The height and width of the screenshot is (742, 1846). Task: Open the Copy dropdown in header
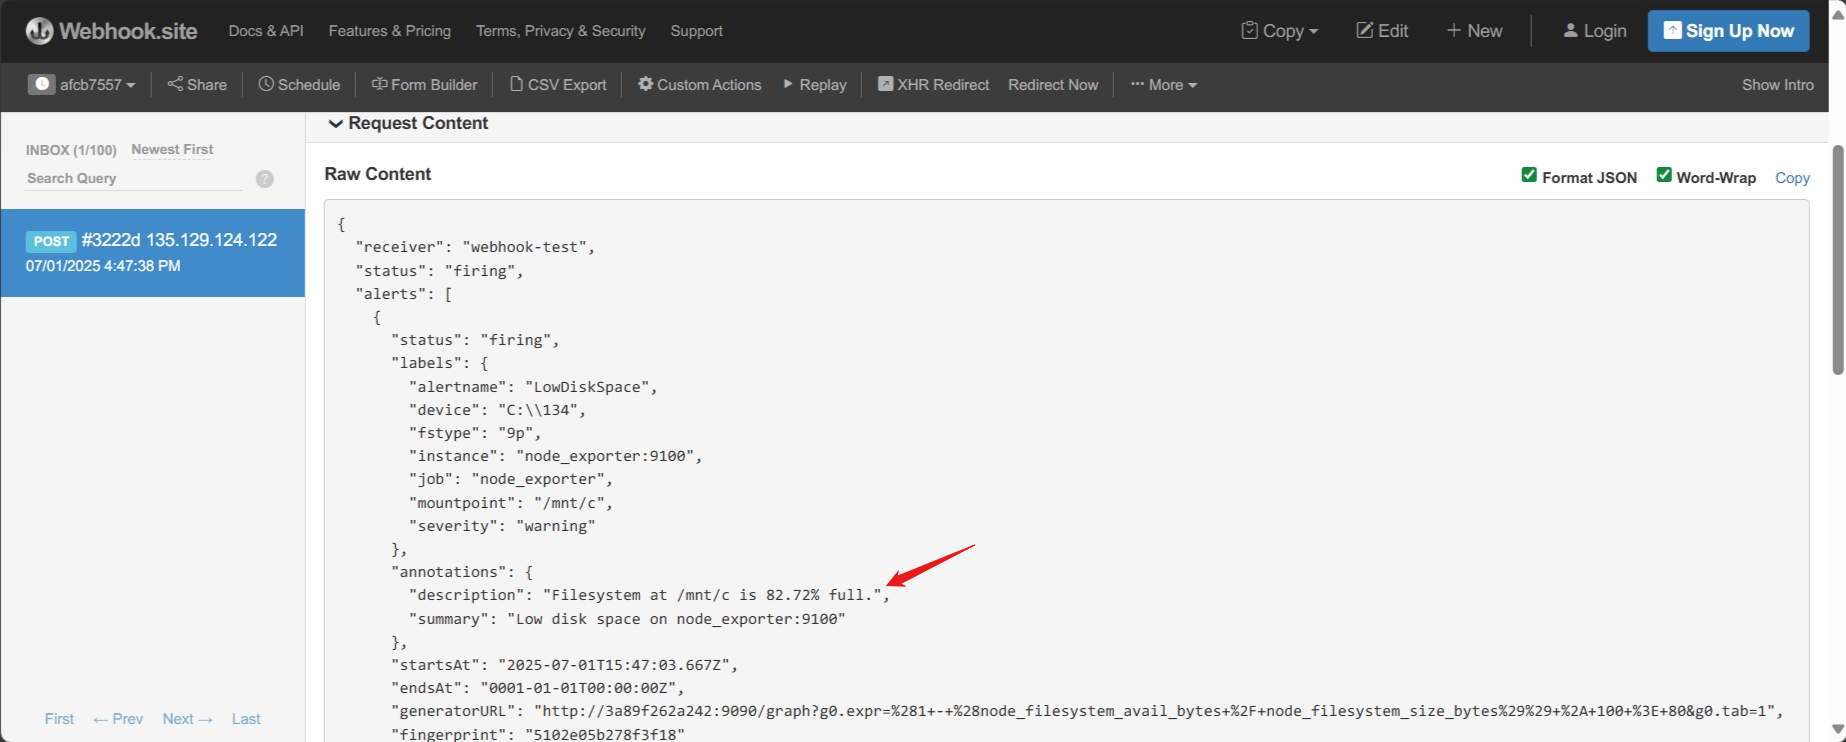1280,31
